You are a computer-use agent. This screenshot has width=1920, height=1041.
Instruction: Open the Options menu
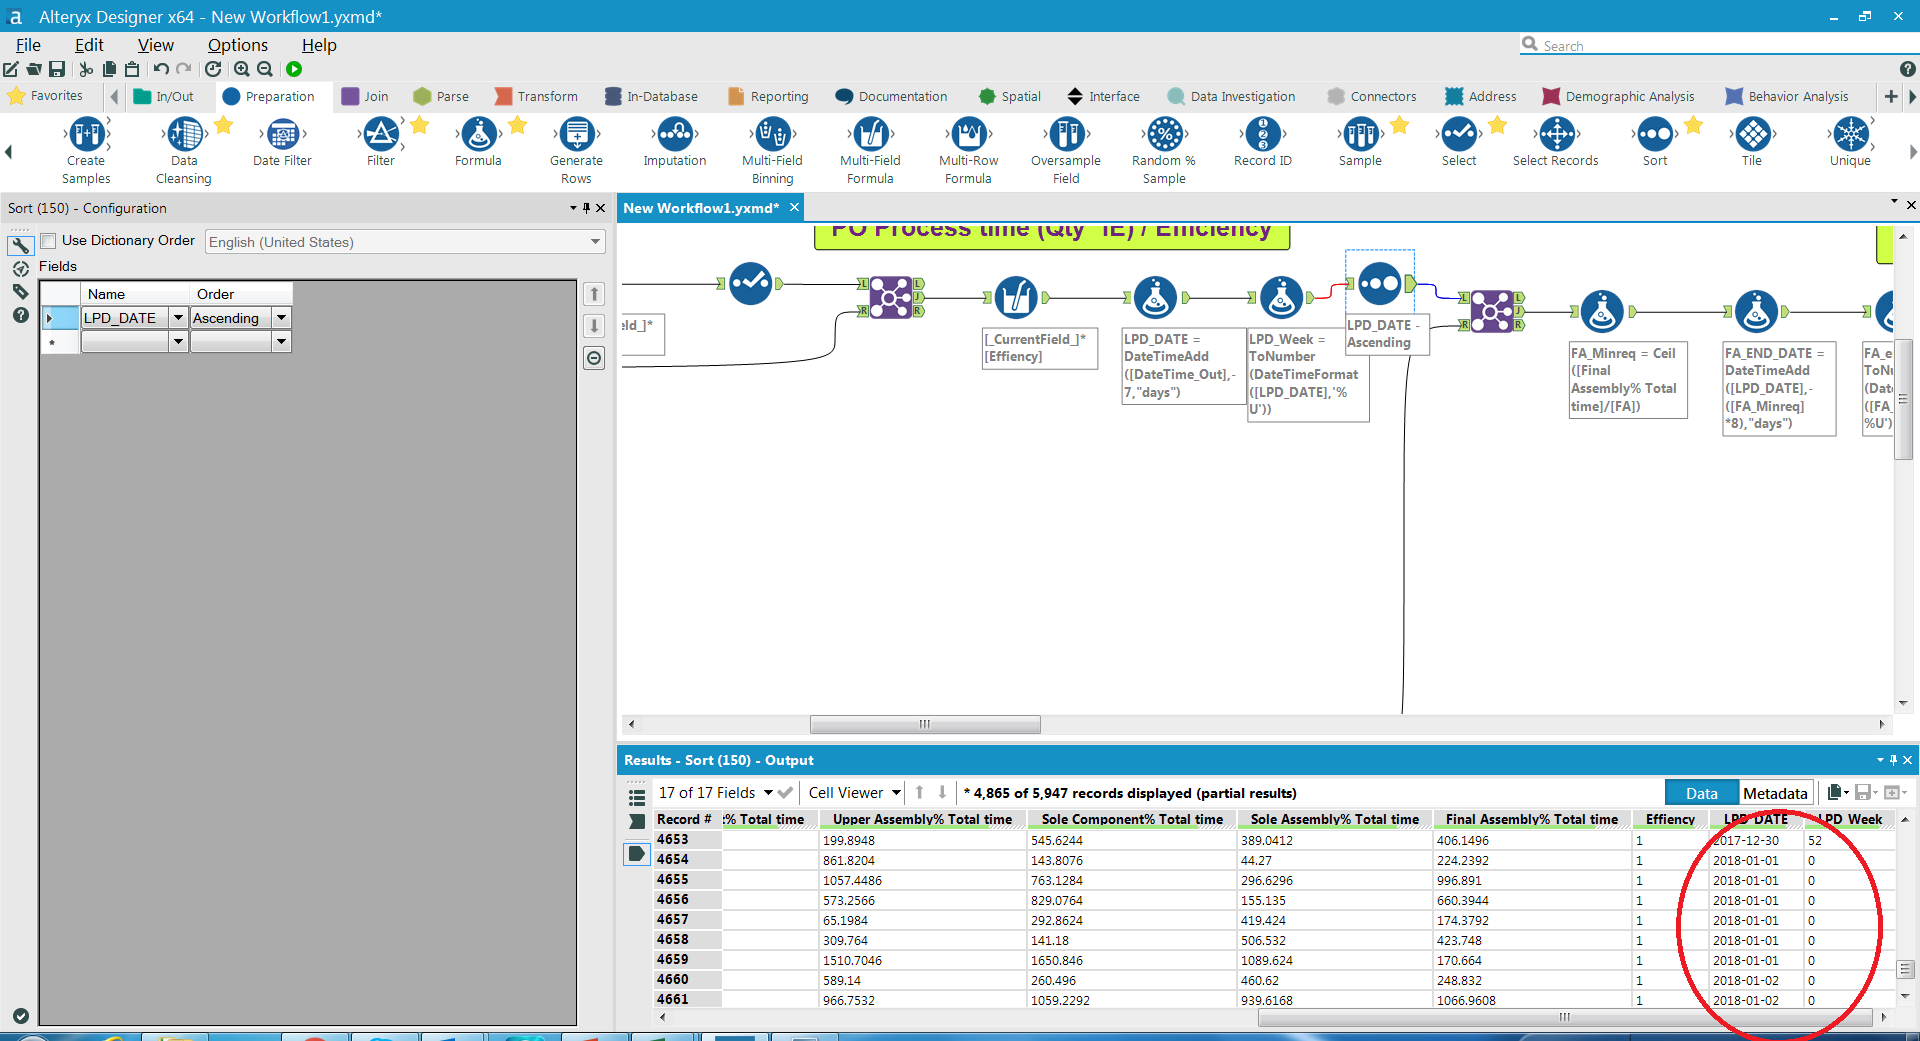coord(237,45)
